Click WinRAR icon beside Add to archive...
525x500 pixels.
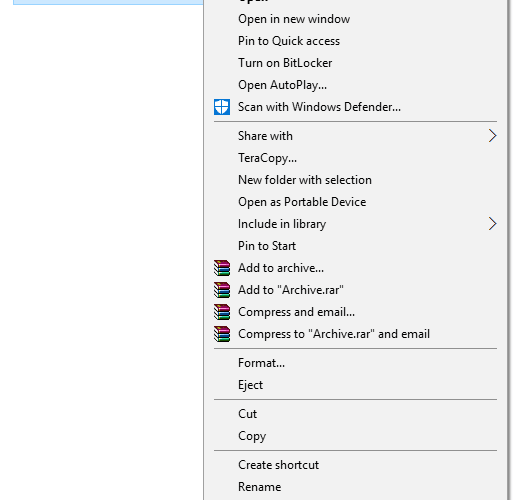pyautogui.click(x=222, y=268)
